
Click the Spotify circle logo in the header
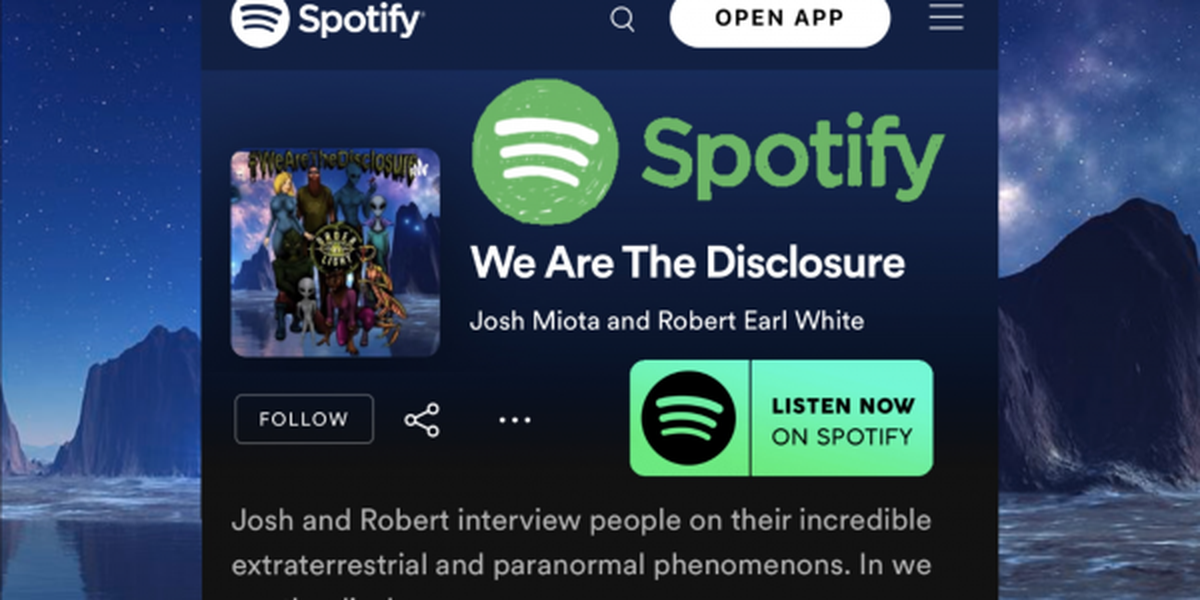[260, 19]
